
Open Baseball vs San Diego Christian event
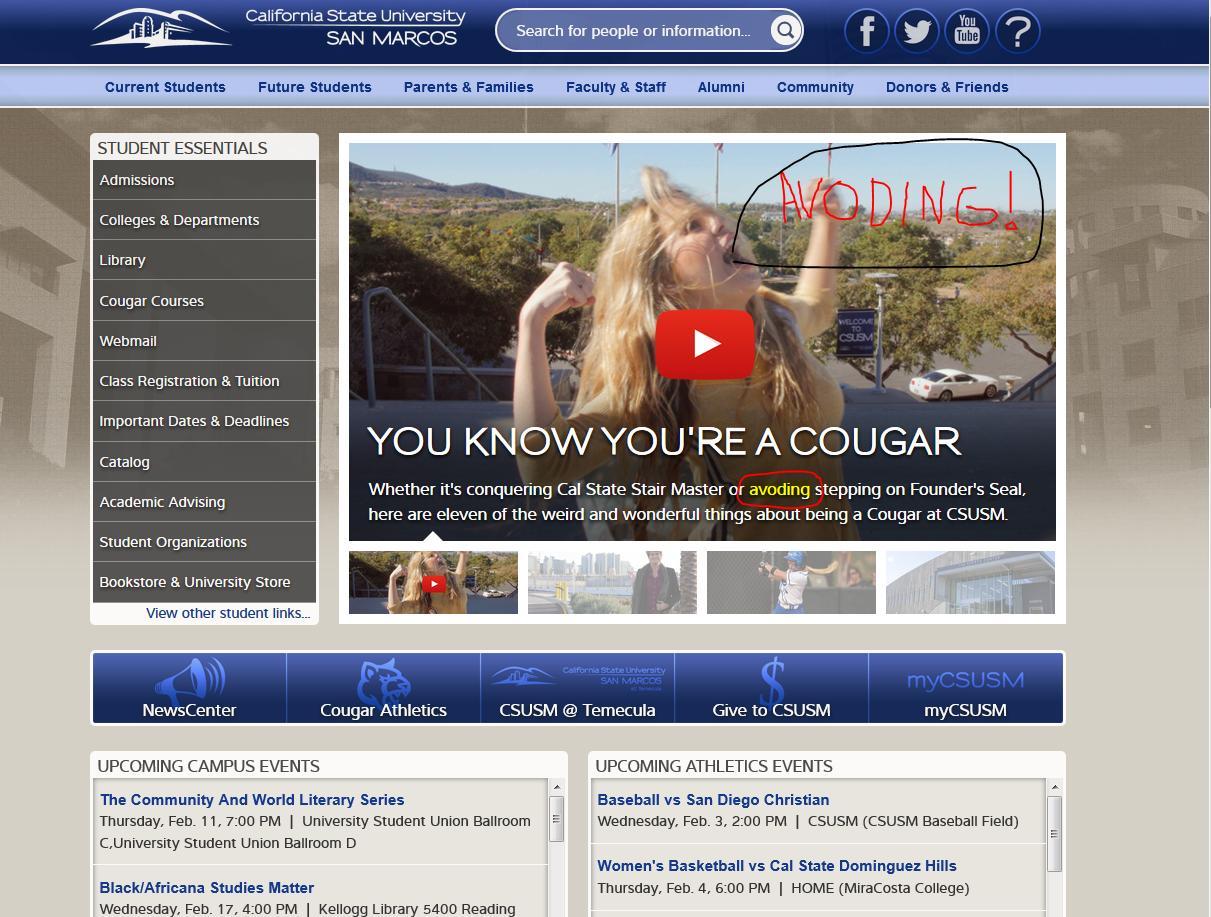tap(713, 799)
